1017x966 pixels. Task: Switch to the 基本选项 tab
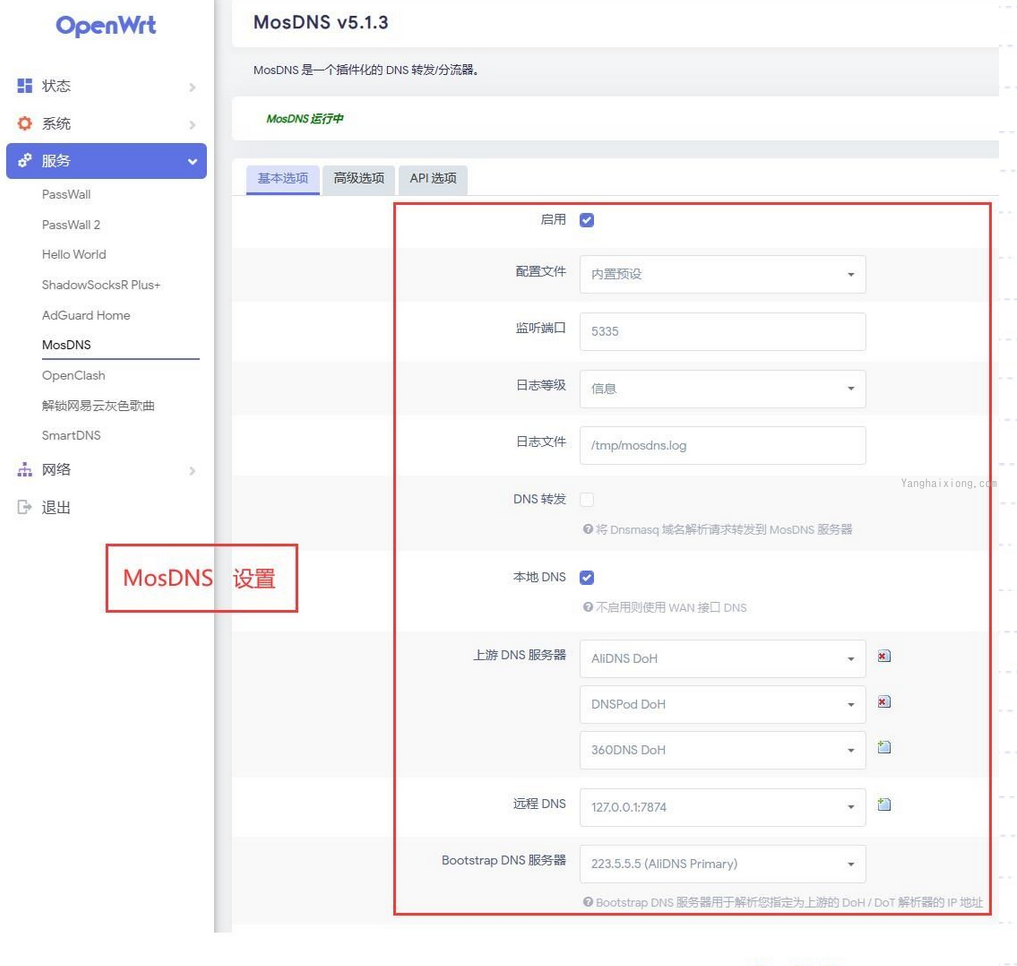[x=283, y=178]
